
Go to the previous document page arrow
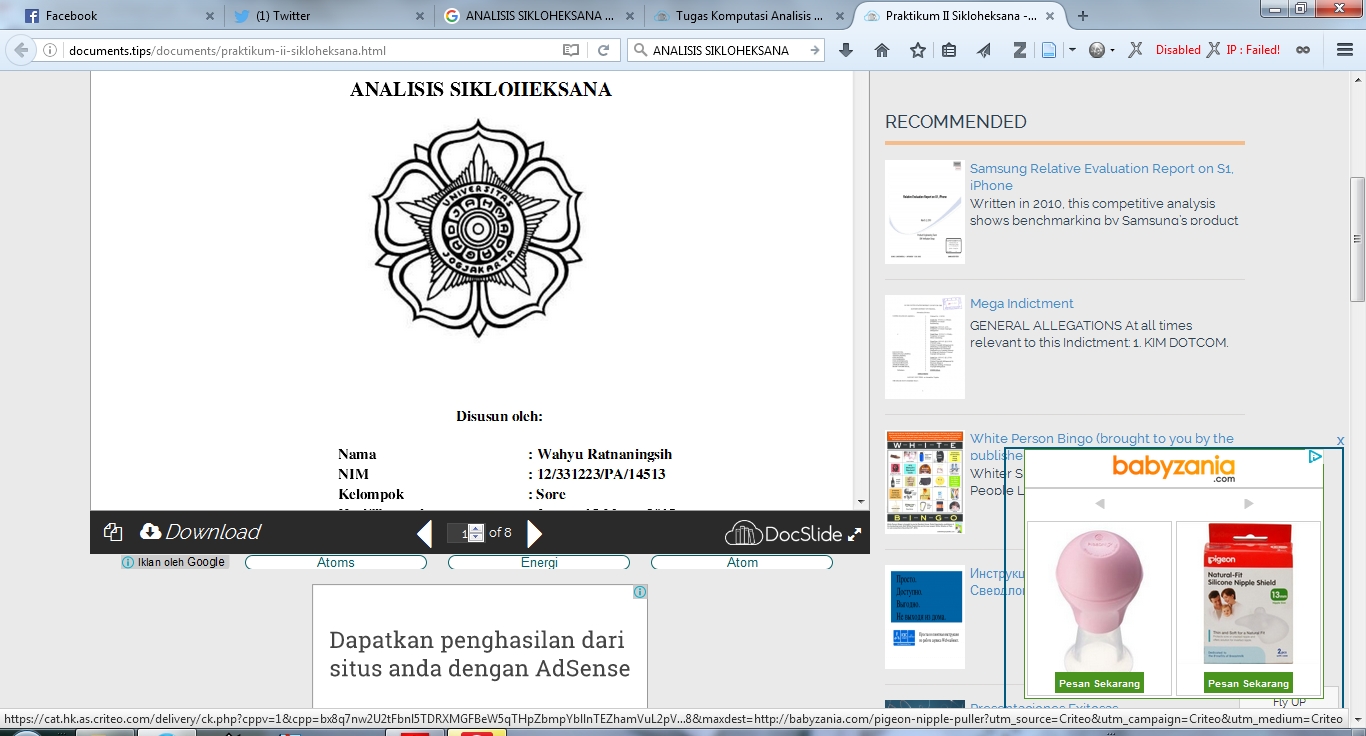[424, 534]
